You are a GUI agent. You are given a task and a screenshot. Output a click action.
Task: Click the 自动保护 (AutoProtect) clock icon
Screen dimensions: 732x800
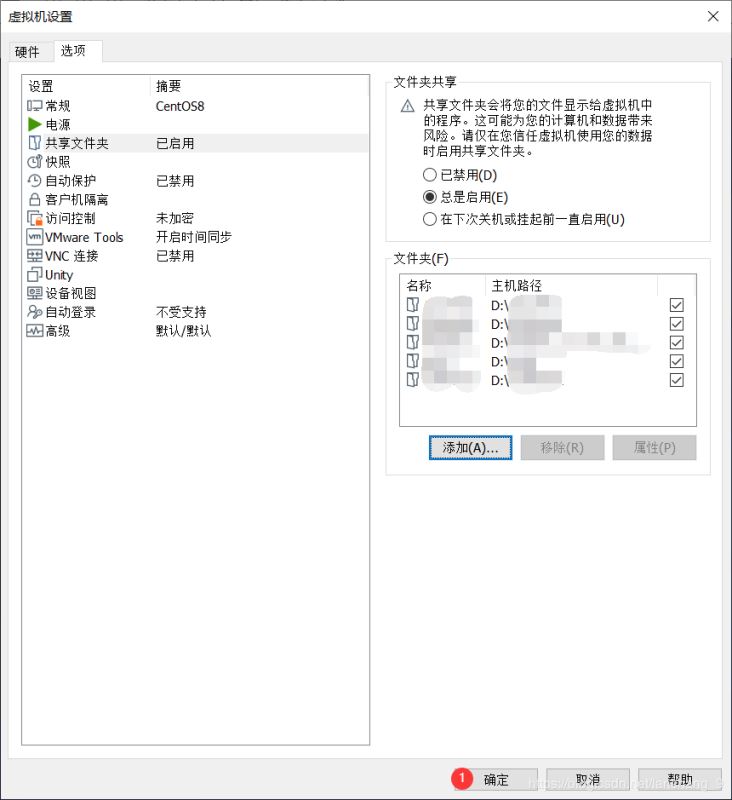coord(35,181)
